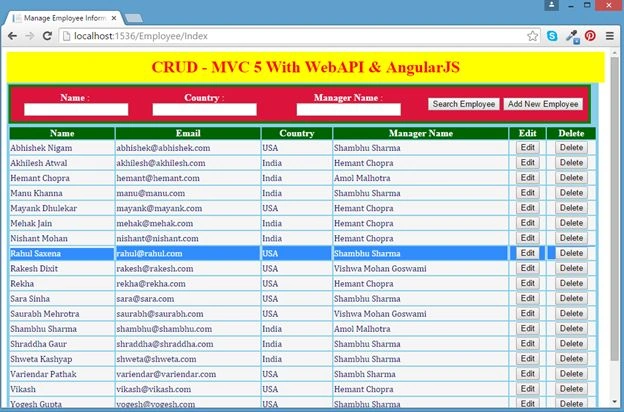Open the color picker extension icon
The image size is (624, 412).
[572, 37]
